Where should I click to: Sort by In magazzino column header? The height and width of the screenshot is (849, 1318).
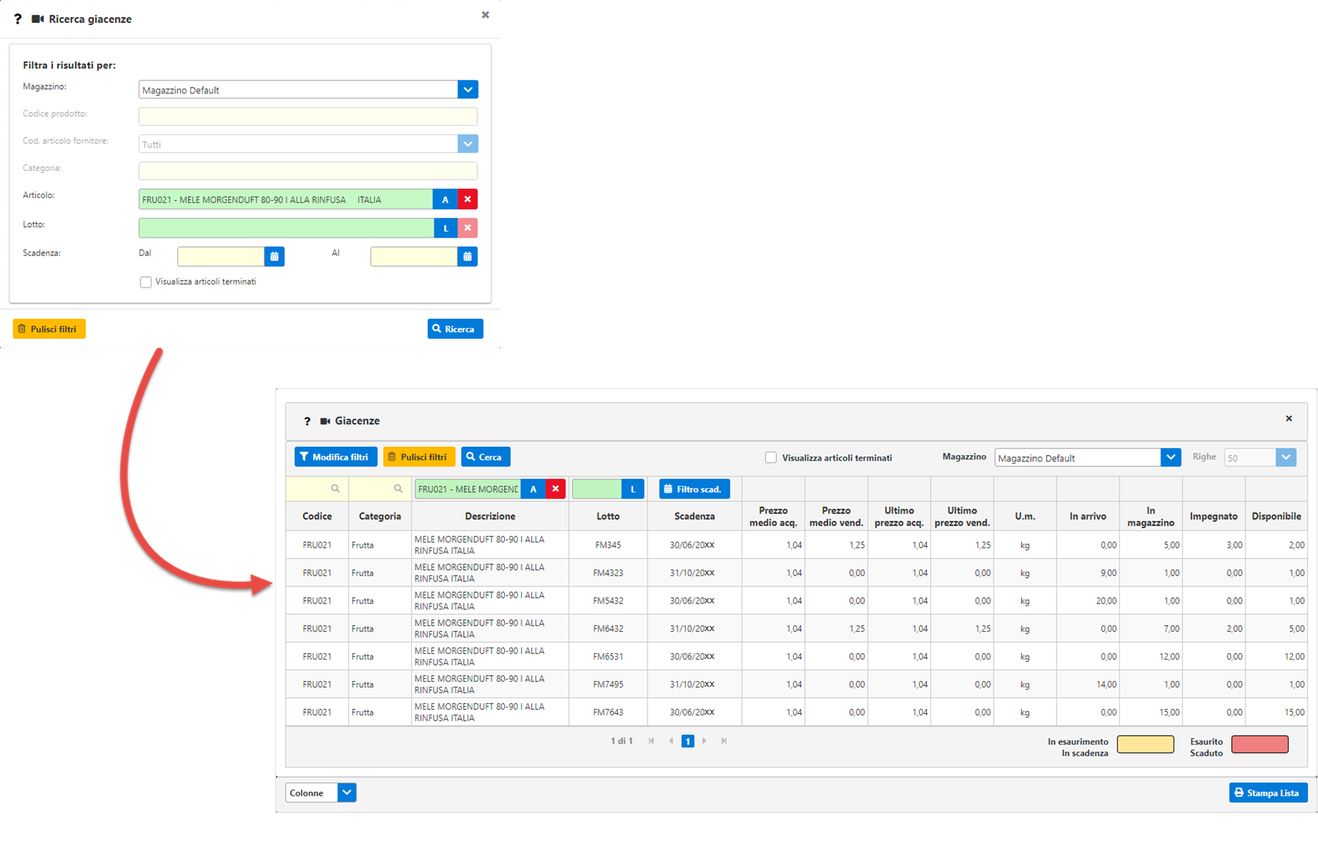click(1151, 516)
